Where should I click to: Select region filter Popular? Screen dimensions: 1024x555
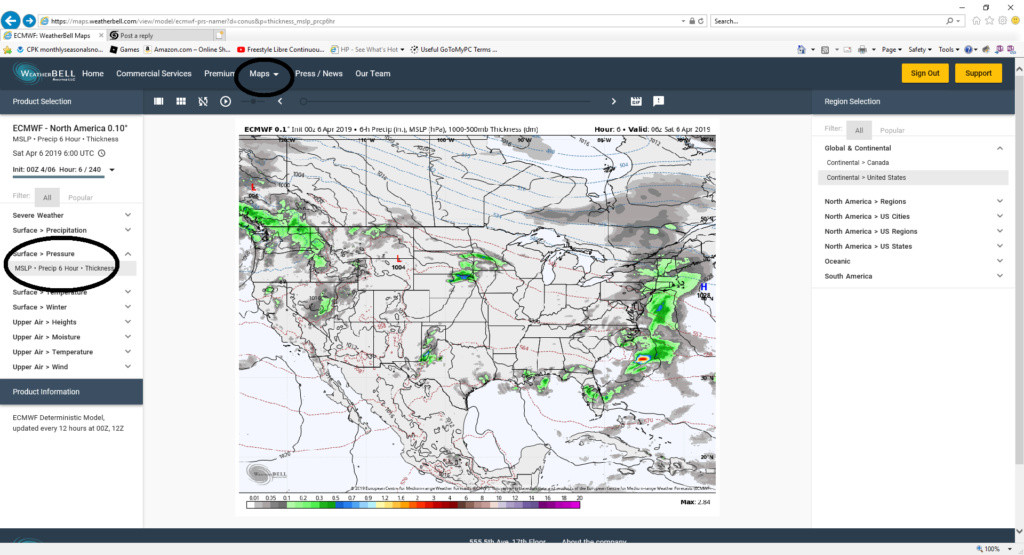892,130
